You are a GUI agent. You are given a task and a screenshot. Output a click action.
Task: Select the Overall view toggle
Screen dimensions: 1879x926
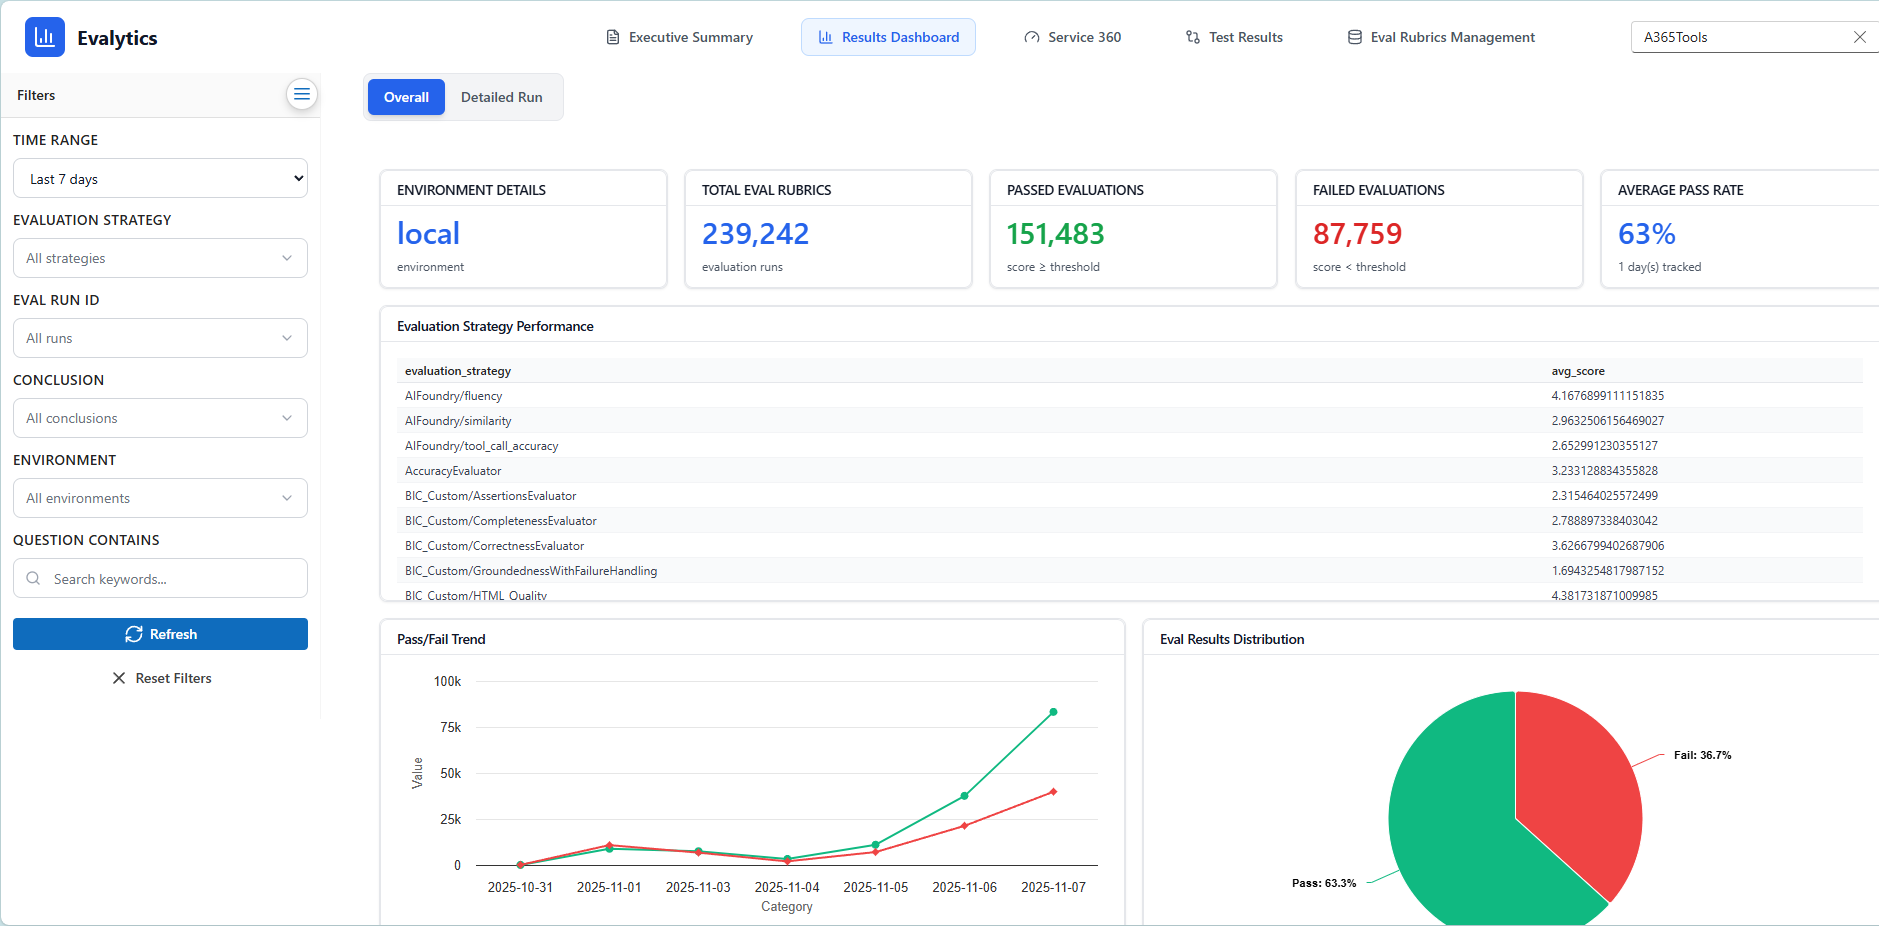point(406,97)
